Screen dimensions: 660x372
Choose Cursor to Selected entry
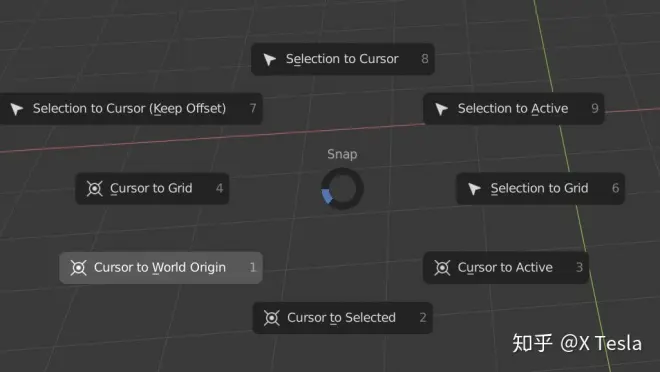343,318
